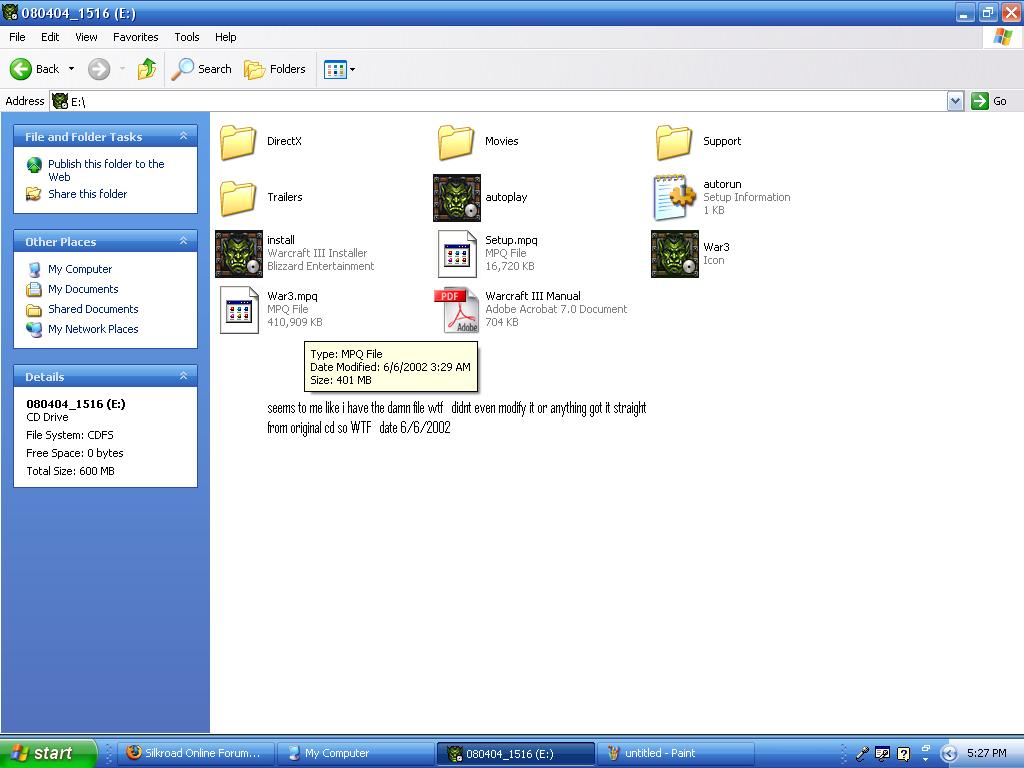Open My Documents link
1024x768 pixels.
[83, 289]
